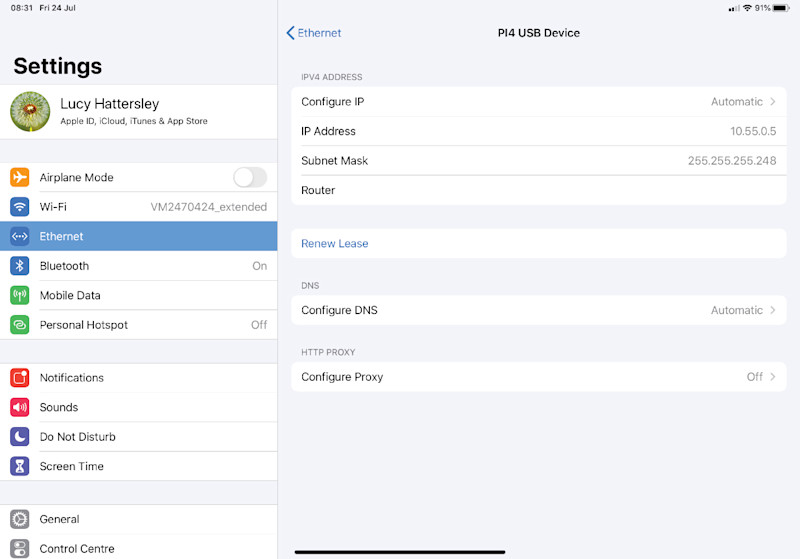Image resolution: width=800 pixels, height=559 pixels.
Task: Toggle the Airplane Mode switch
Action: (x=250, y=177)
